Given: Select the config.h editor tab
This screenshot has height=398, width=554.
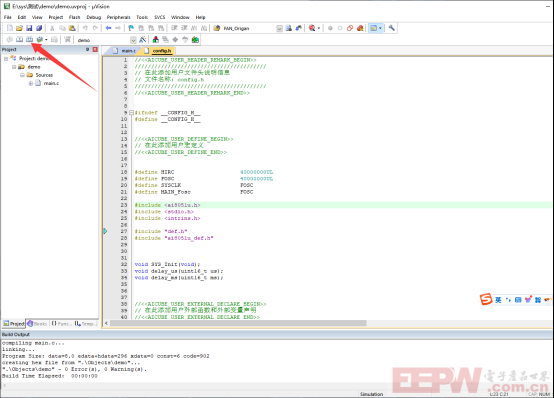Looking at the screenshot, I should [158, 51].
